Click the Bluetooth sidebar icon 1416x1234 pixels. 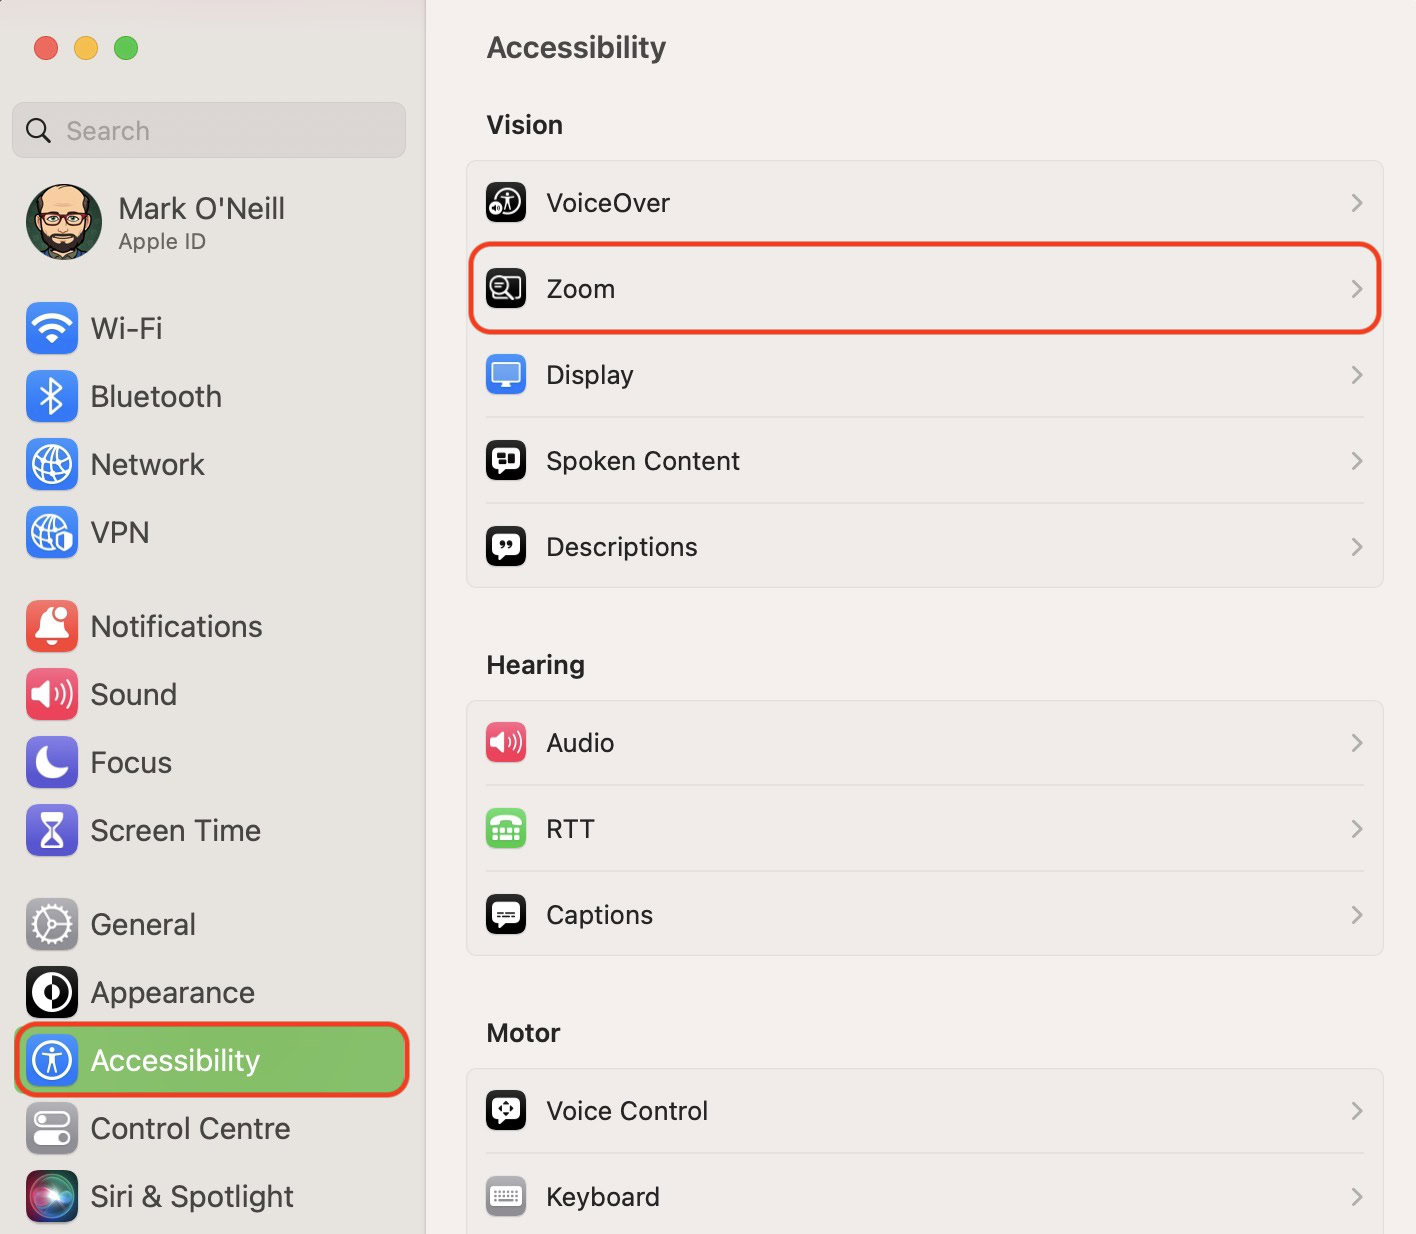(52, 396)
